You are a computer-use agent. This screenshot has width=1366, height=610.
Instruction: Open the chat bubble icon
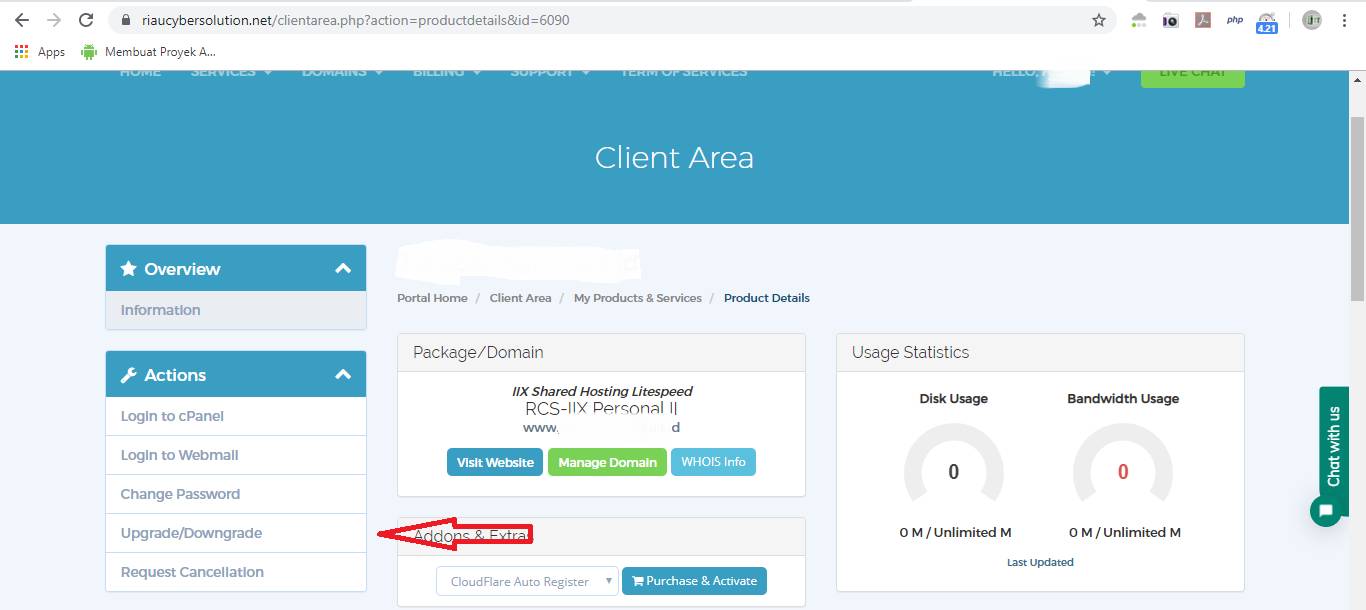point(1326,511)
